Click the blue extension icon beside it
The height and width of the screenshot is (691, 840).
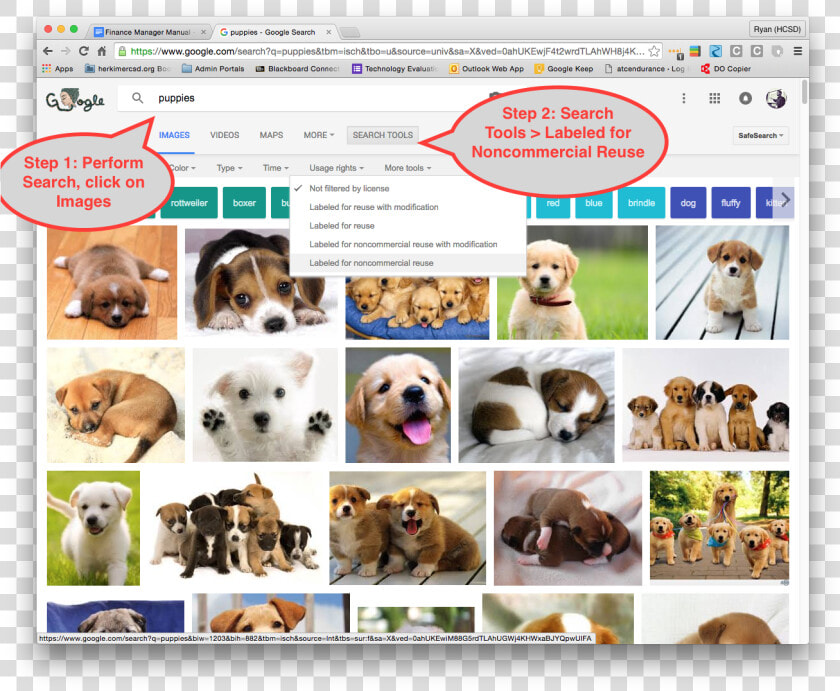715,51
